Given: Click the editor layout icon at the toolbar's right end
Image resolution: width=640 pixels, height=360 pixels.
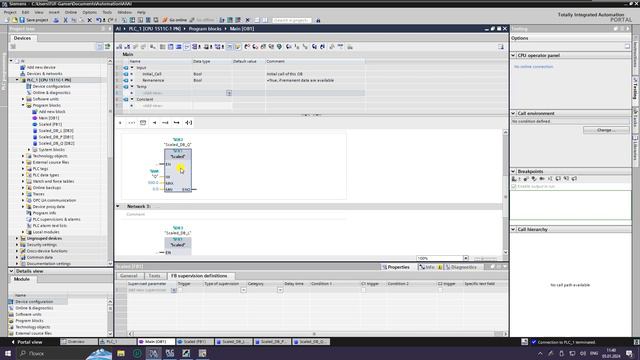Looking at the screenshot, I should pyautogui.click(x=501, y=47).
